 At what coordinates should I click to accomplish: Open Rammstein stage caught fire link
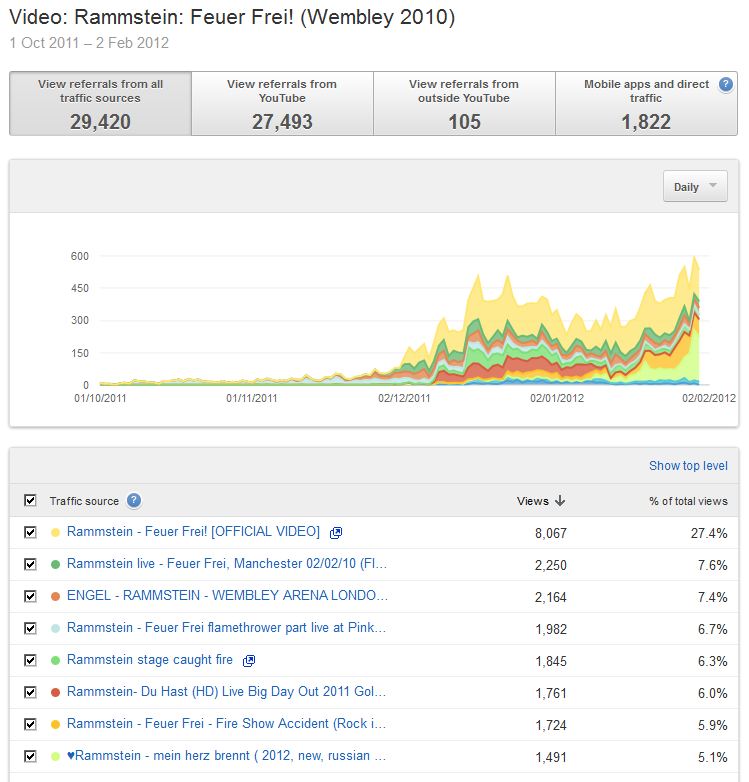click(150, 660)
